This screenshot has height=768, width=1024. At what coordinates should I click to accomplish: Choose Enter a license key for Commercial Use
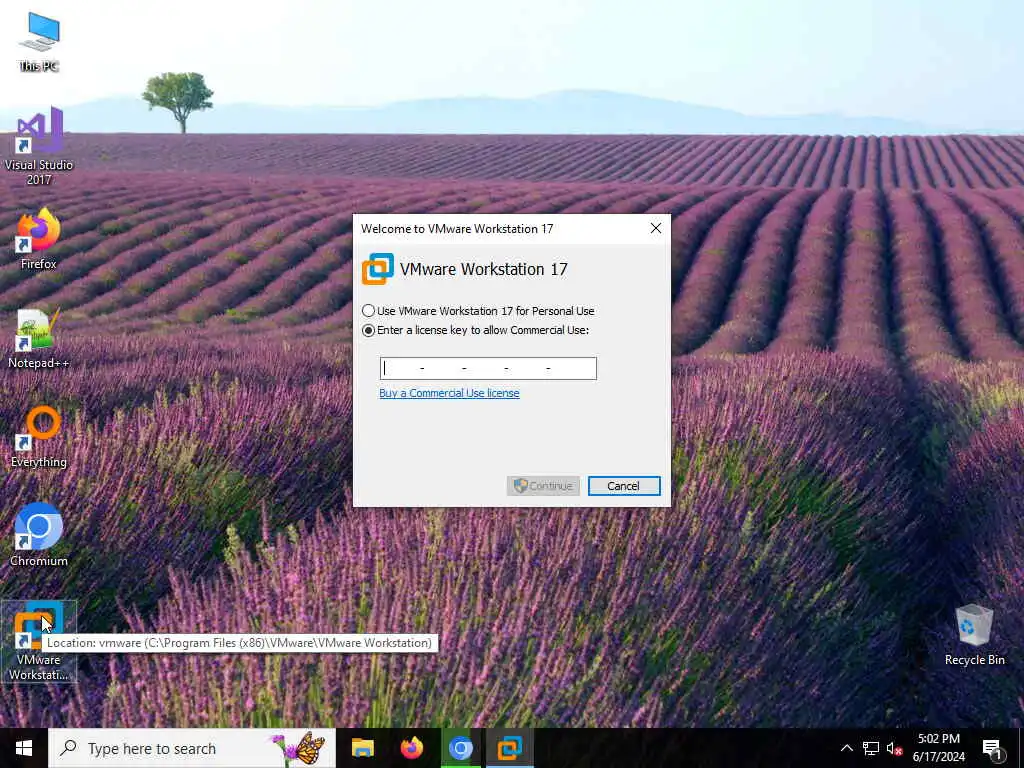coord(475,330)
